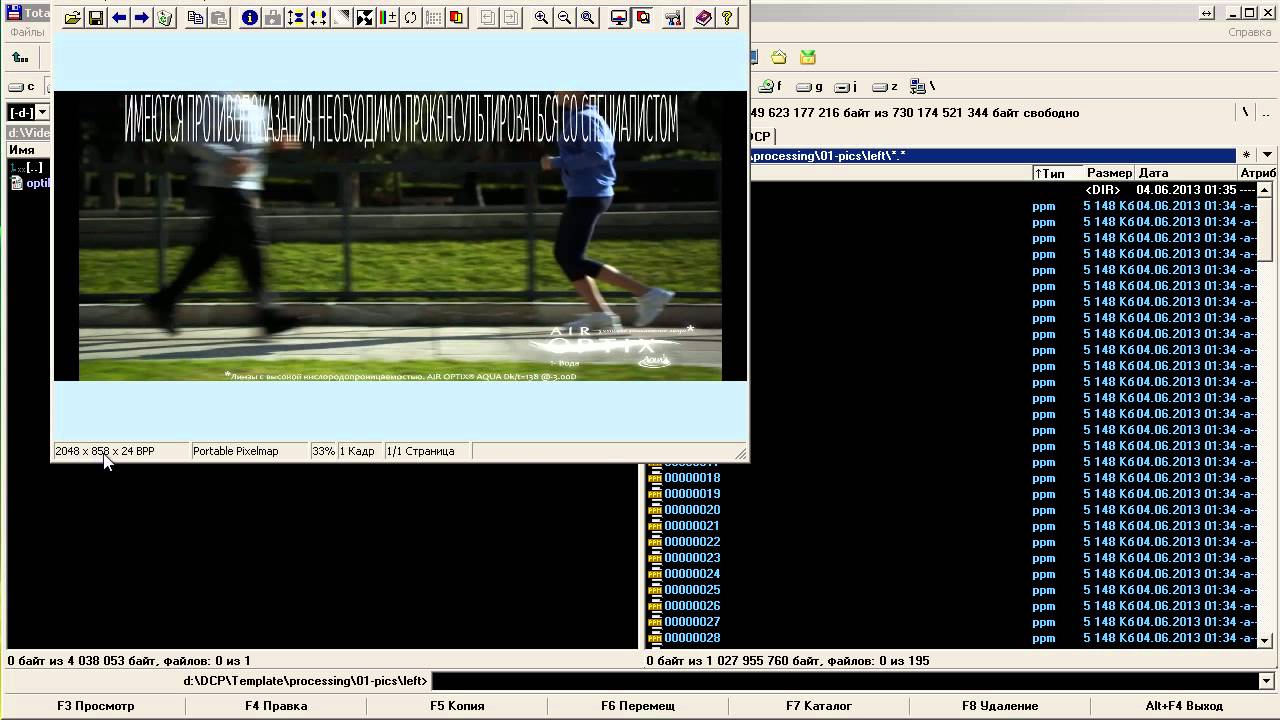
Task: Select drive c button in the left panel
Action: point(22,87)
